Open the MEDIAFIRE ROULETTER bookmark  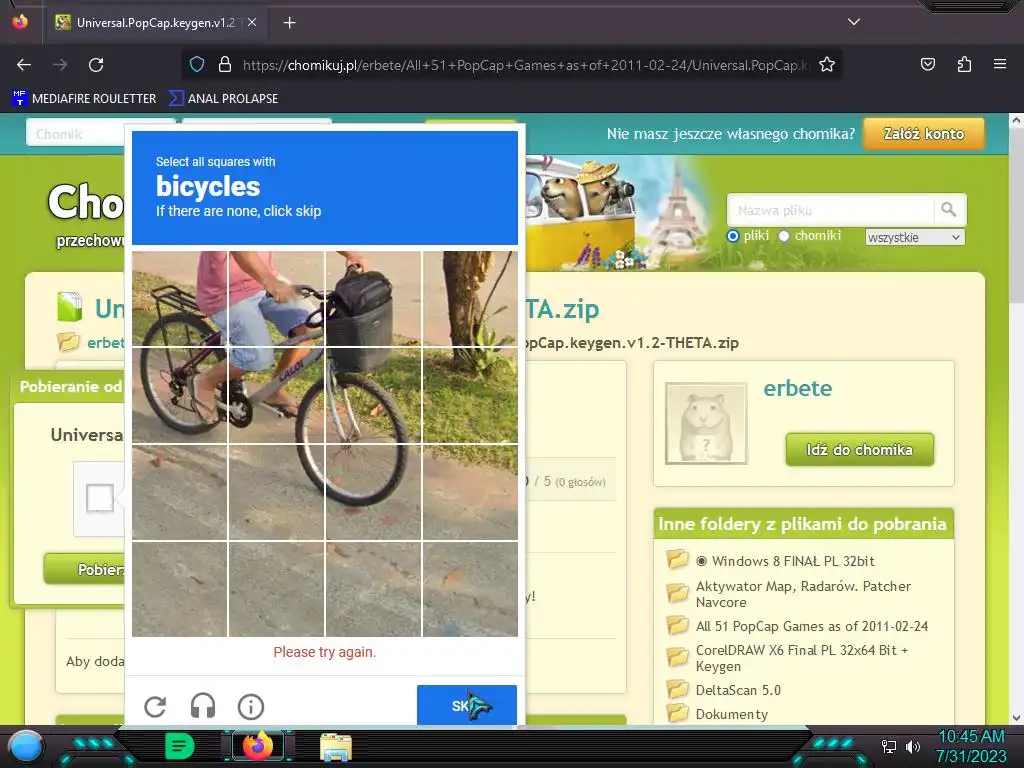click(84, 99)
